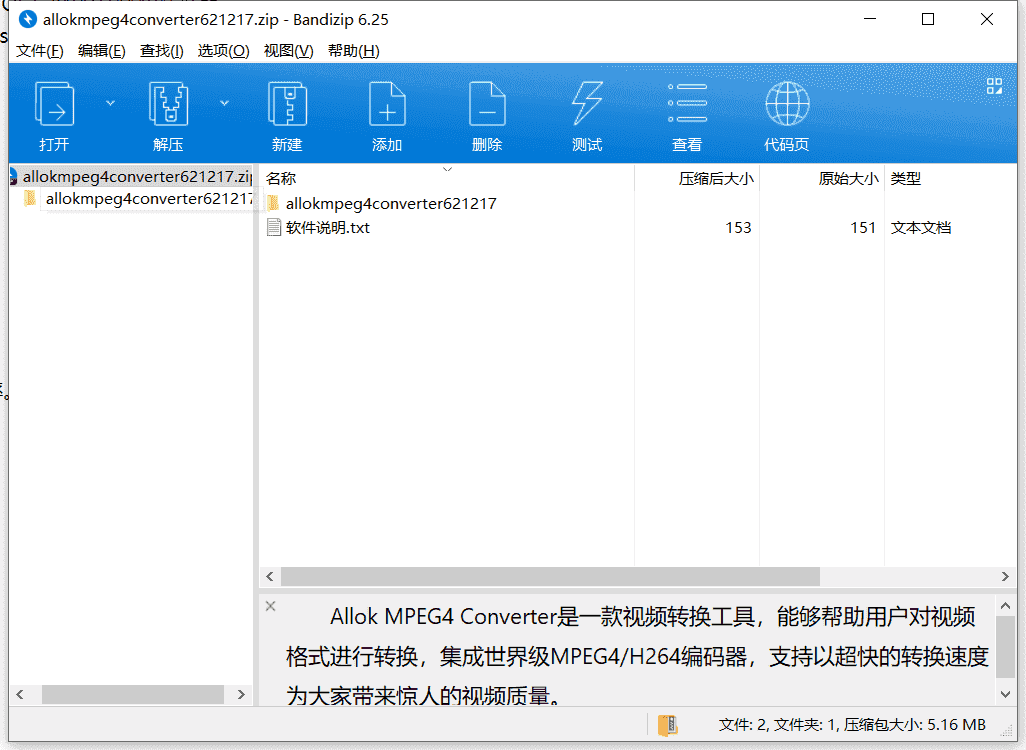Click comment panel scroll up arrow
The height and width of the screenshot is (750, 1026).
(1006, 606)
